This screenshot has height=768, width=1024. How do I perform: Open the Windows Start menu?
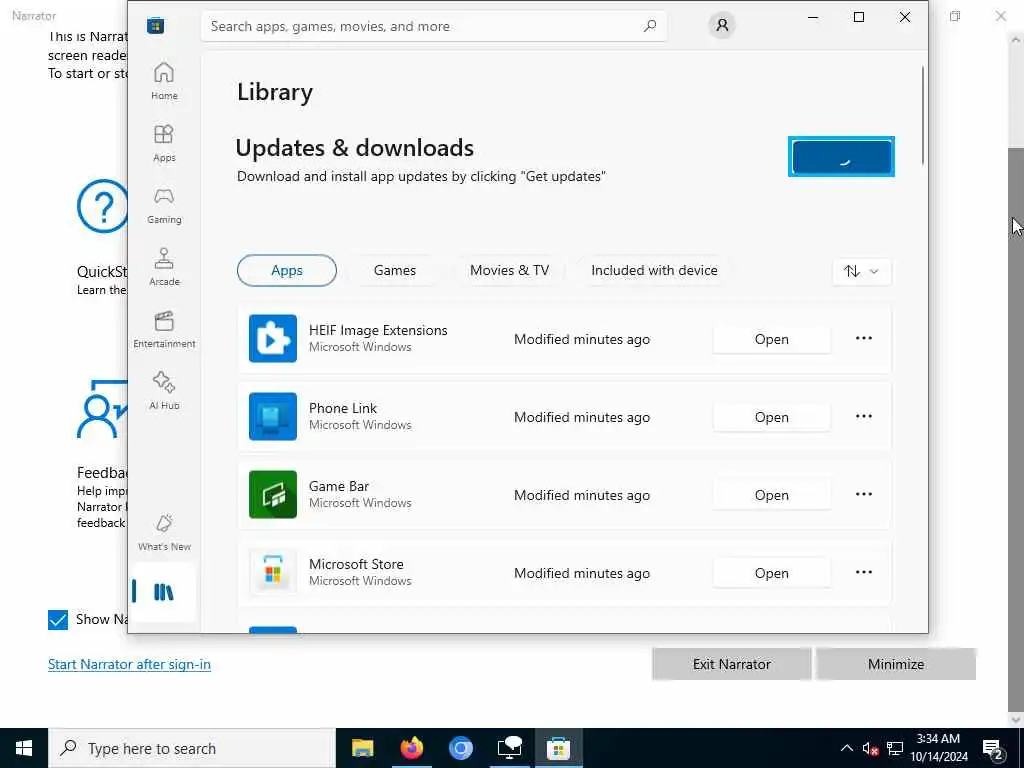(x=24, y=748)
